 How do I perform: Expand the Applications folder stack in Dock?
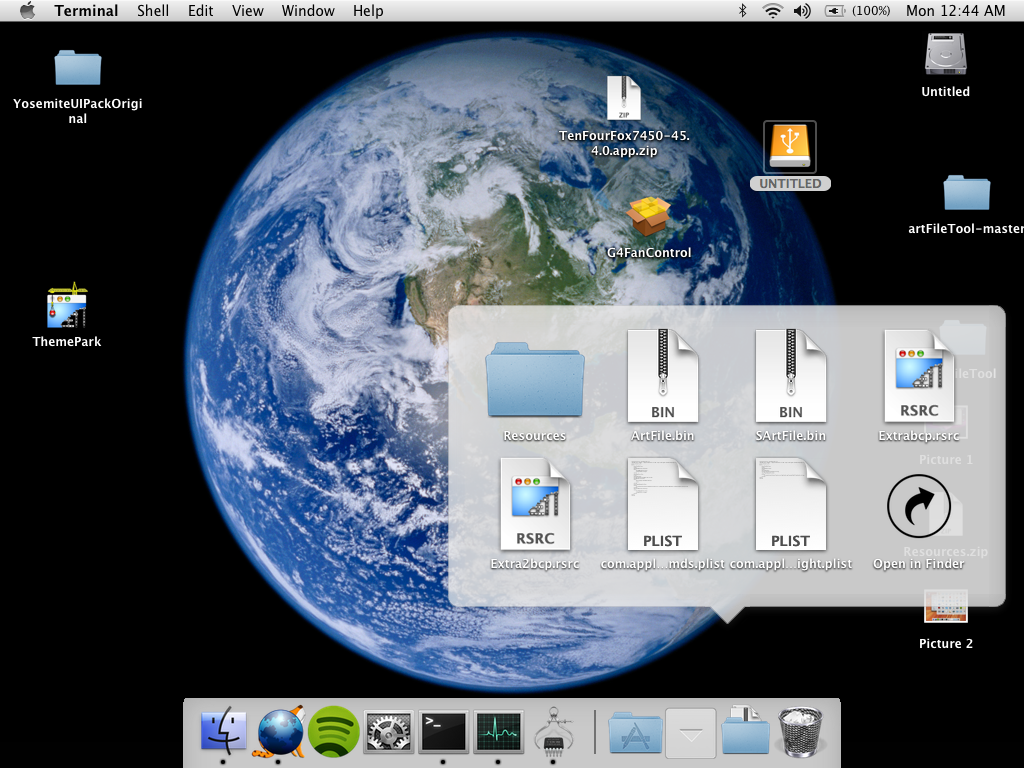click(636, 733)
